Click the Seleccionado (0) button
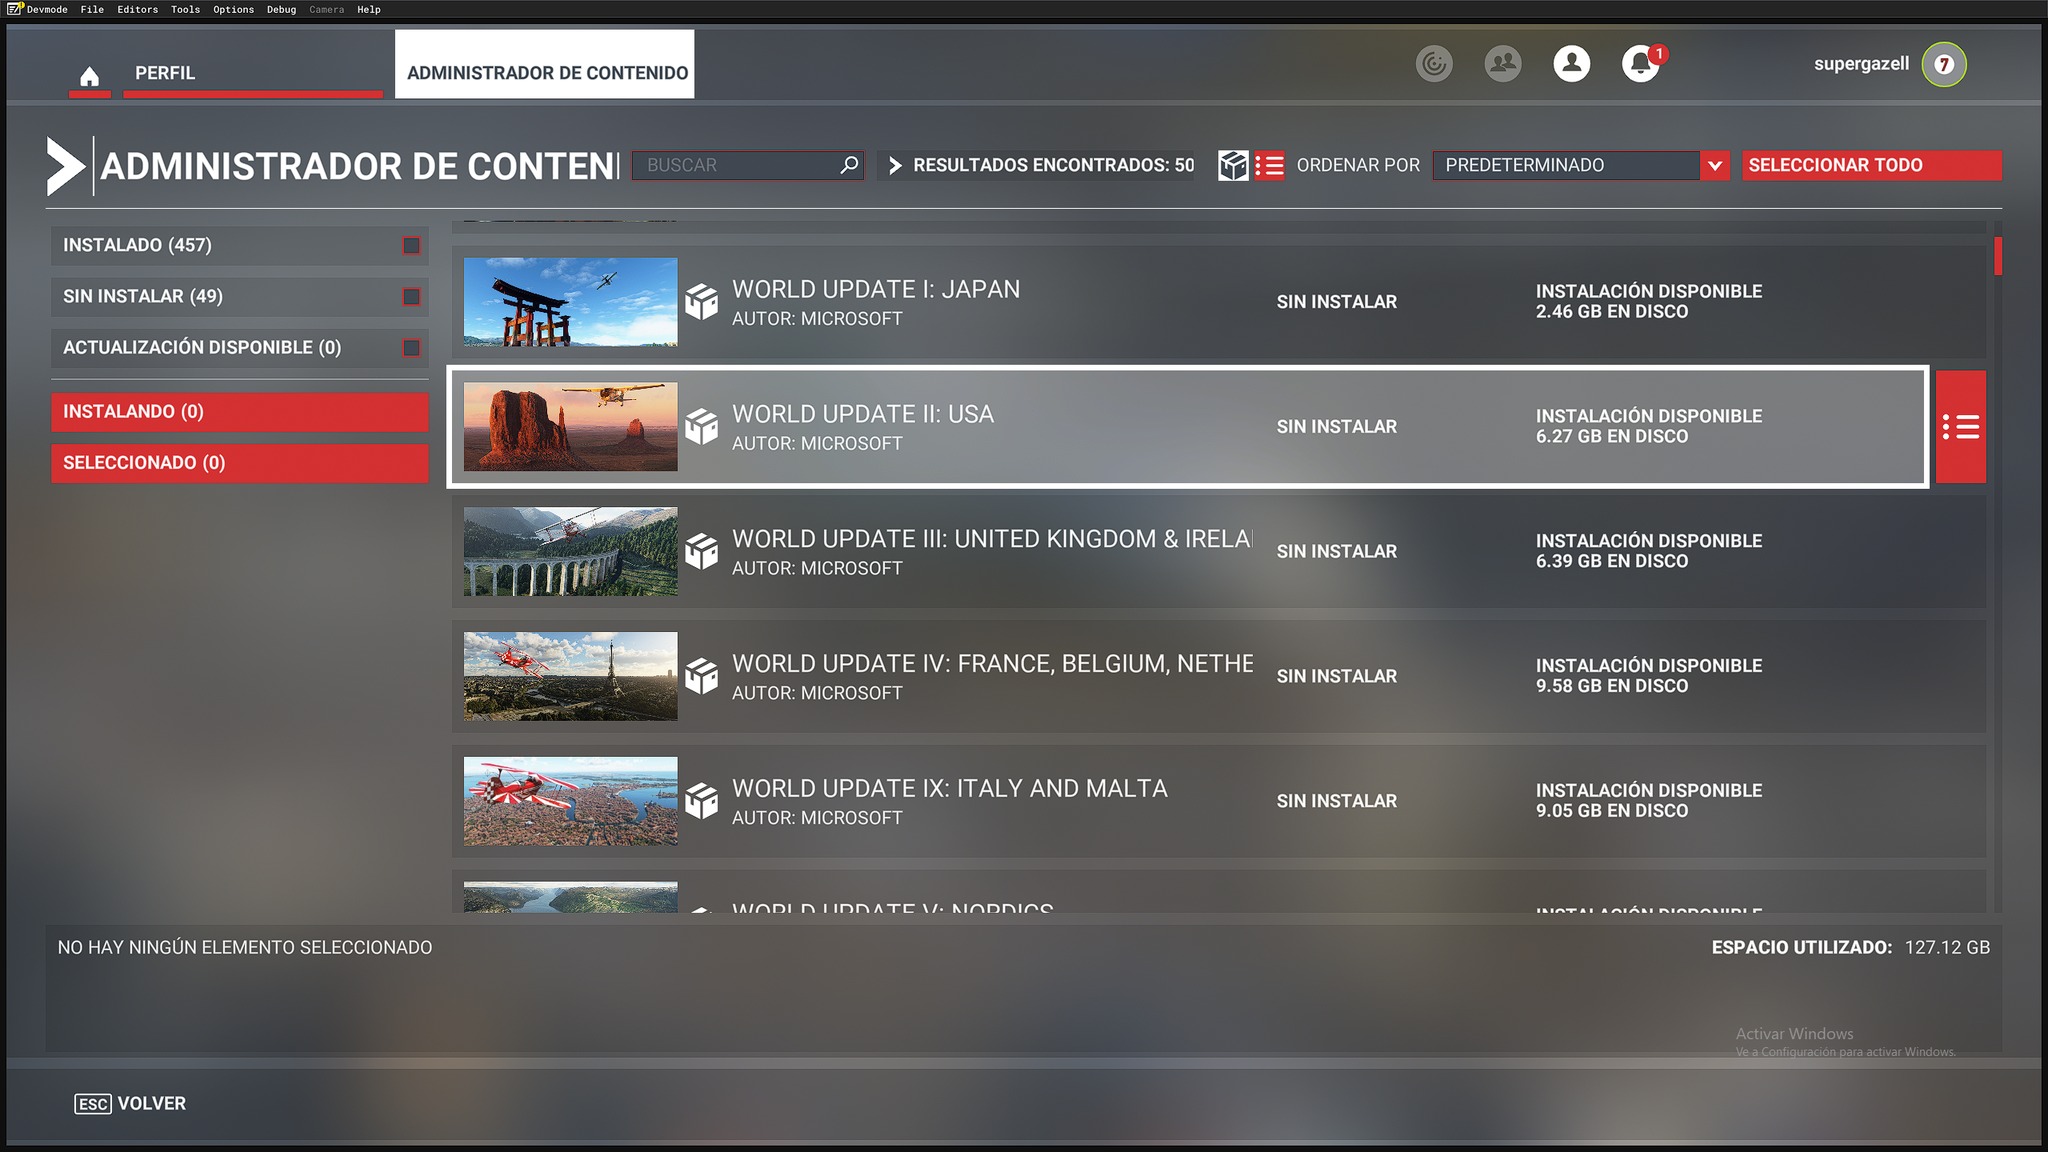This screenshot has height=1152, width=2048. (240, 463)
